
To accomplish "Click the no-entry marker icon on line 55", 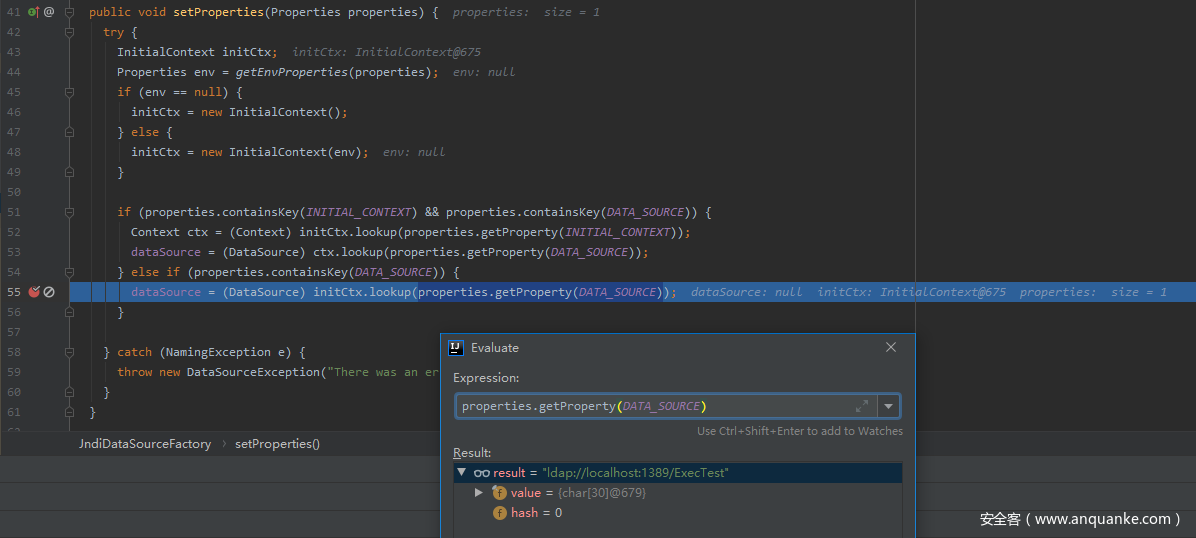I will [49, 292].
